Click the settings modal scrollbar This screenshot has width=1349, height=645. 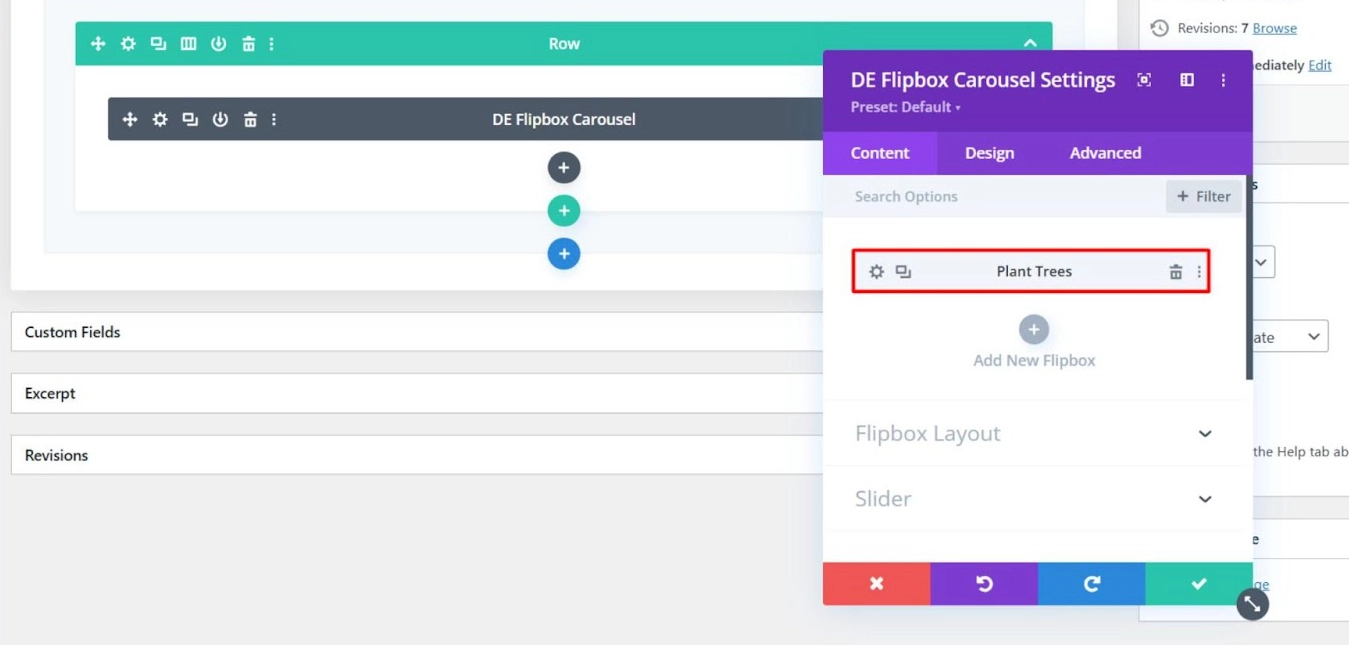point(1249,280)
